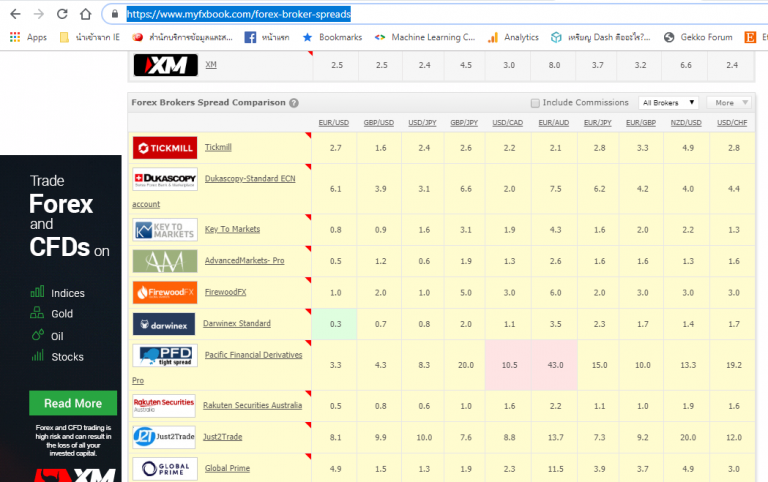Open the Gekko Forum bookmark
The height and width of the screenshot is (482, 768).
[698, 37]
